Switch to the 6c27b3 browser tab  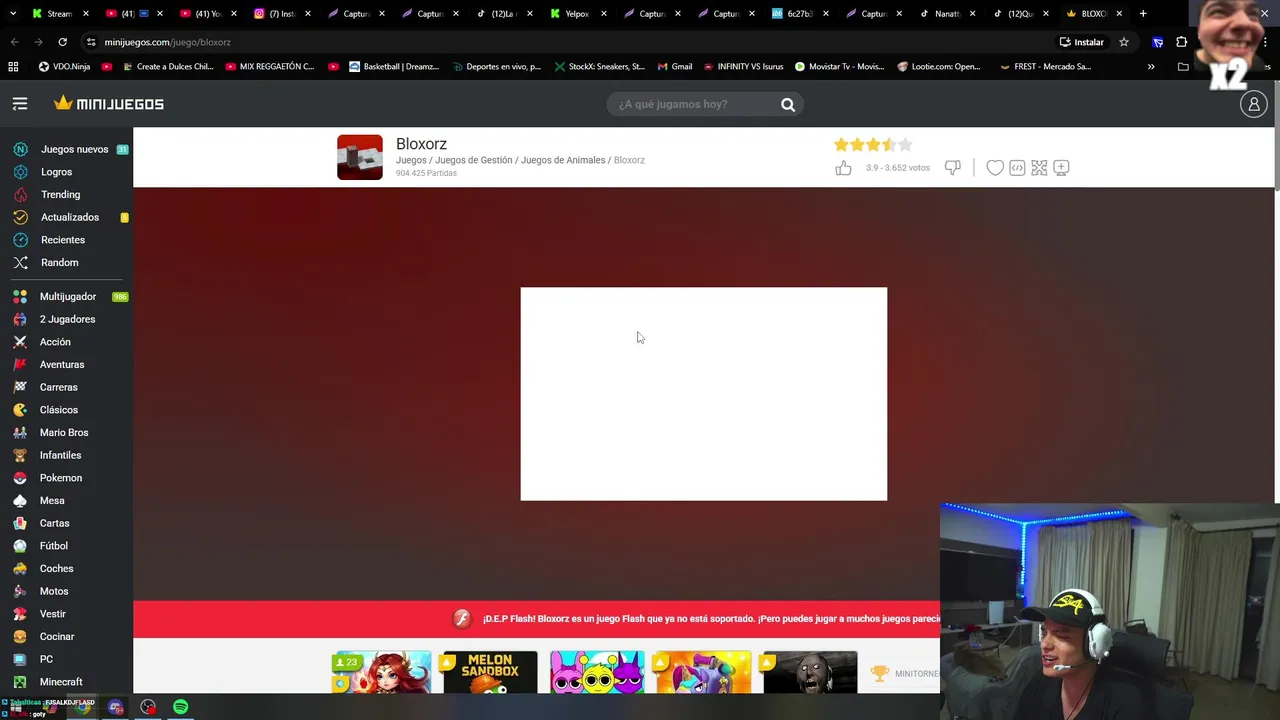[799, 14]
